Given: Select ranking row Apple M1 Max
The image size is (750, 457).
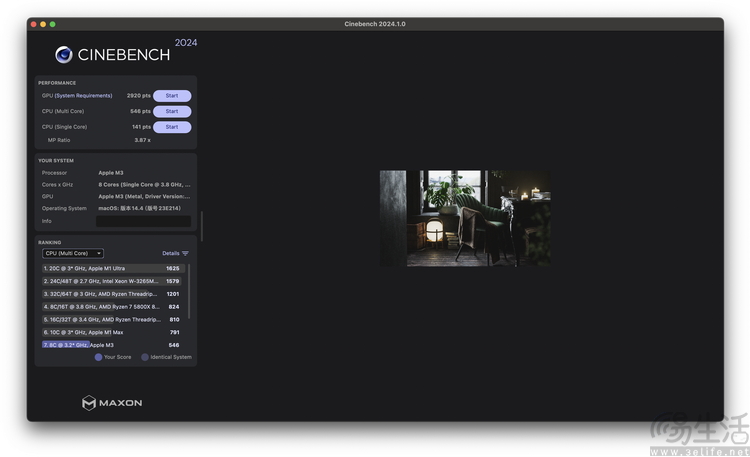Looking at the screenshot, I should coord(113,332).
